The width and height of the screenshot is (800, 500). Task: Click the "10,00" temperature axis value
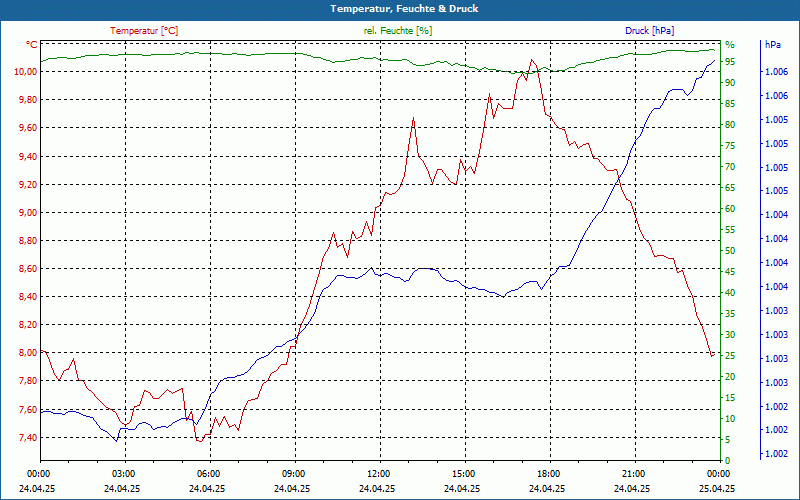coord(26,72)
